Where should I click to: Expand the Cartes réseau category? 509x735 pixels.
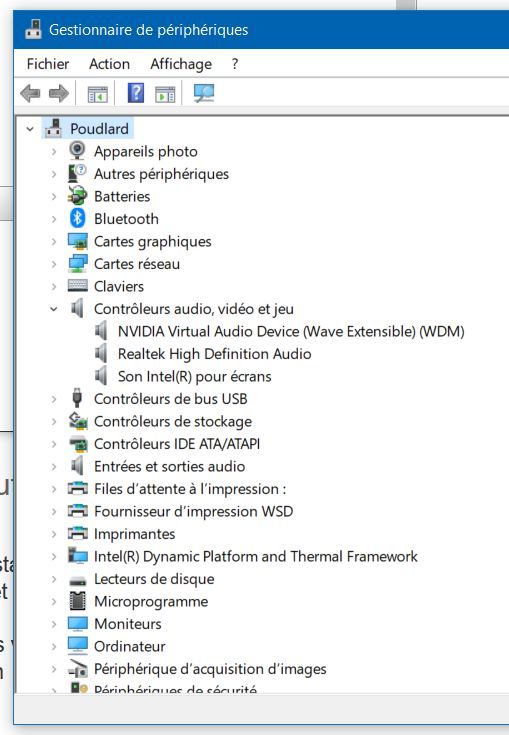54,264
